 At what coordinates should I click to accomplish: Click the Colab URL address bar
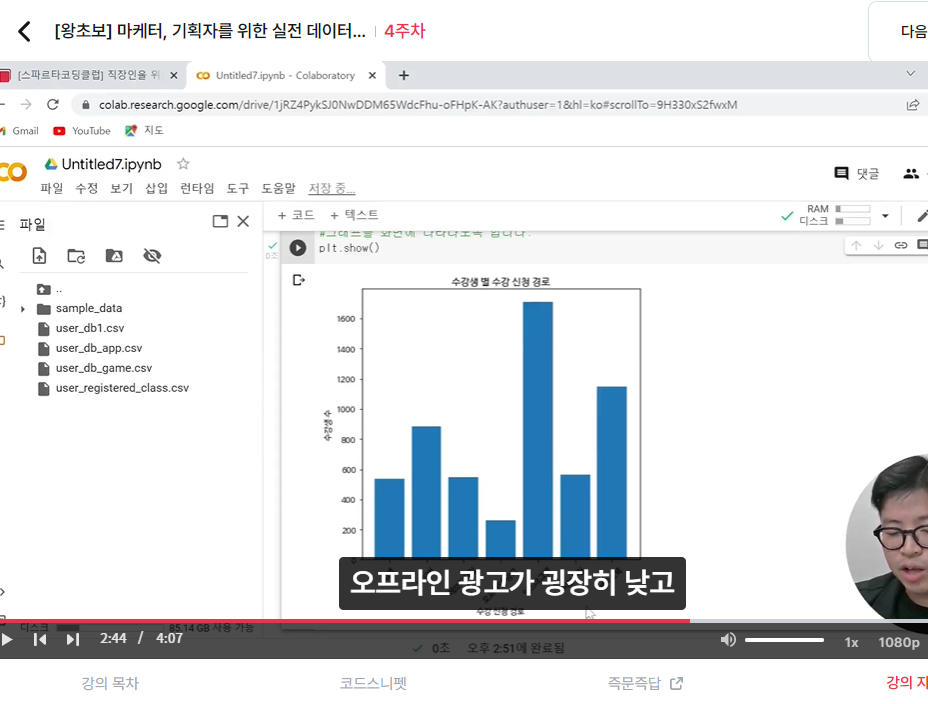pos(418,105)
